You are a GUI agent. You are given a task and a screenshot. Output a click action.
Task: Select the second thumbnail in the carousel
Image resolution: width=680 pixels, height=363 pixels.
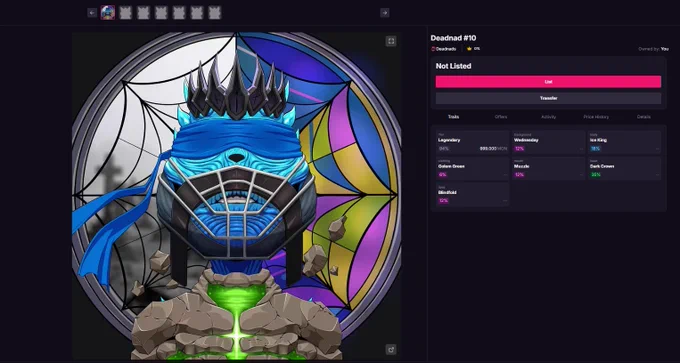tap(126, 13)
